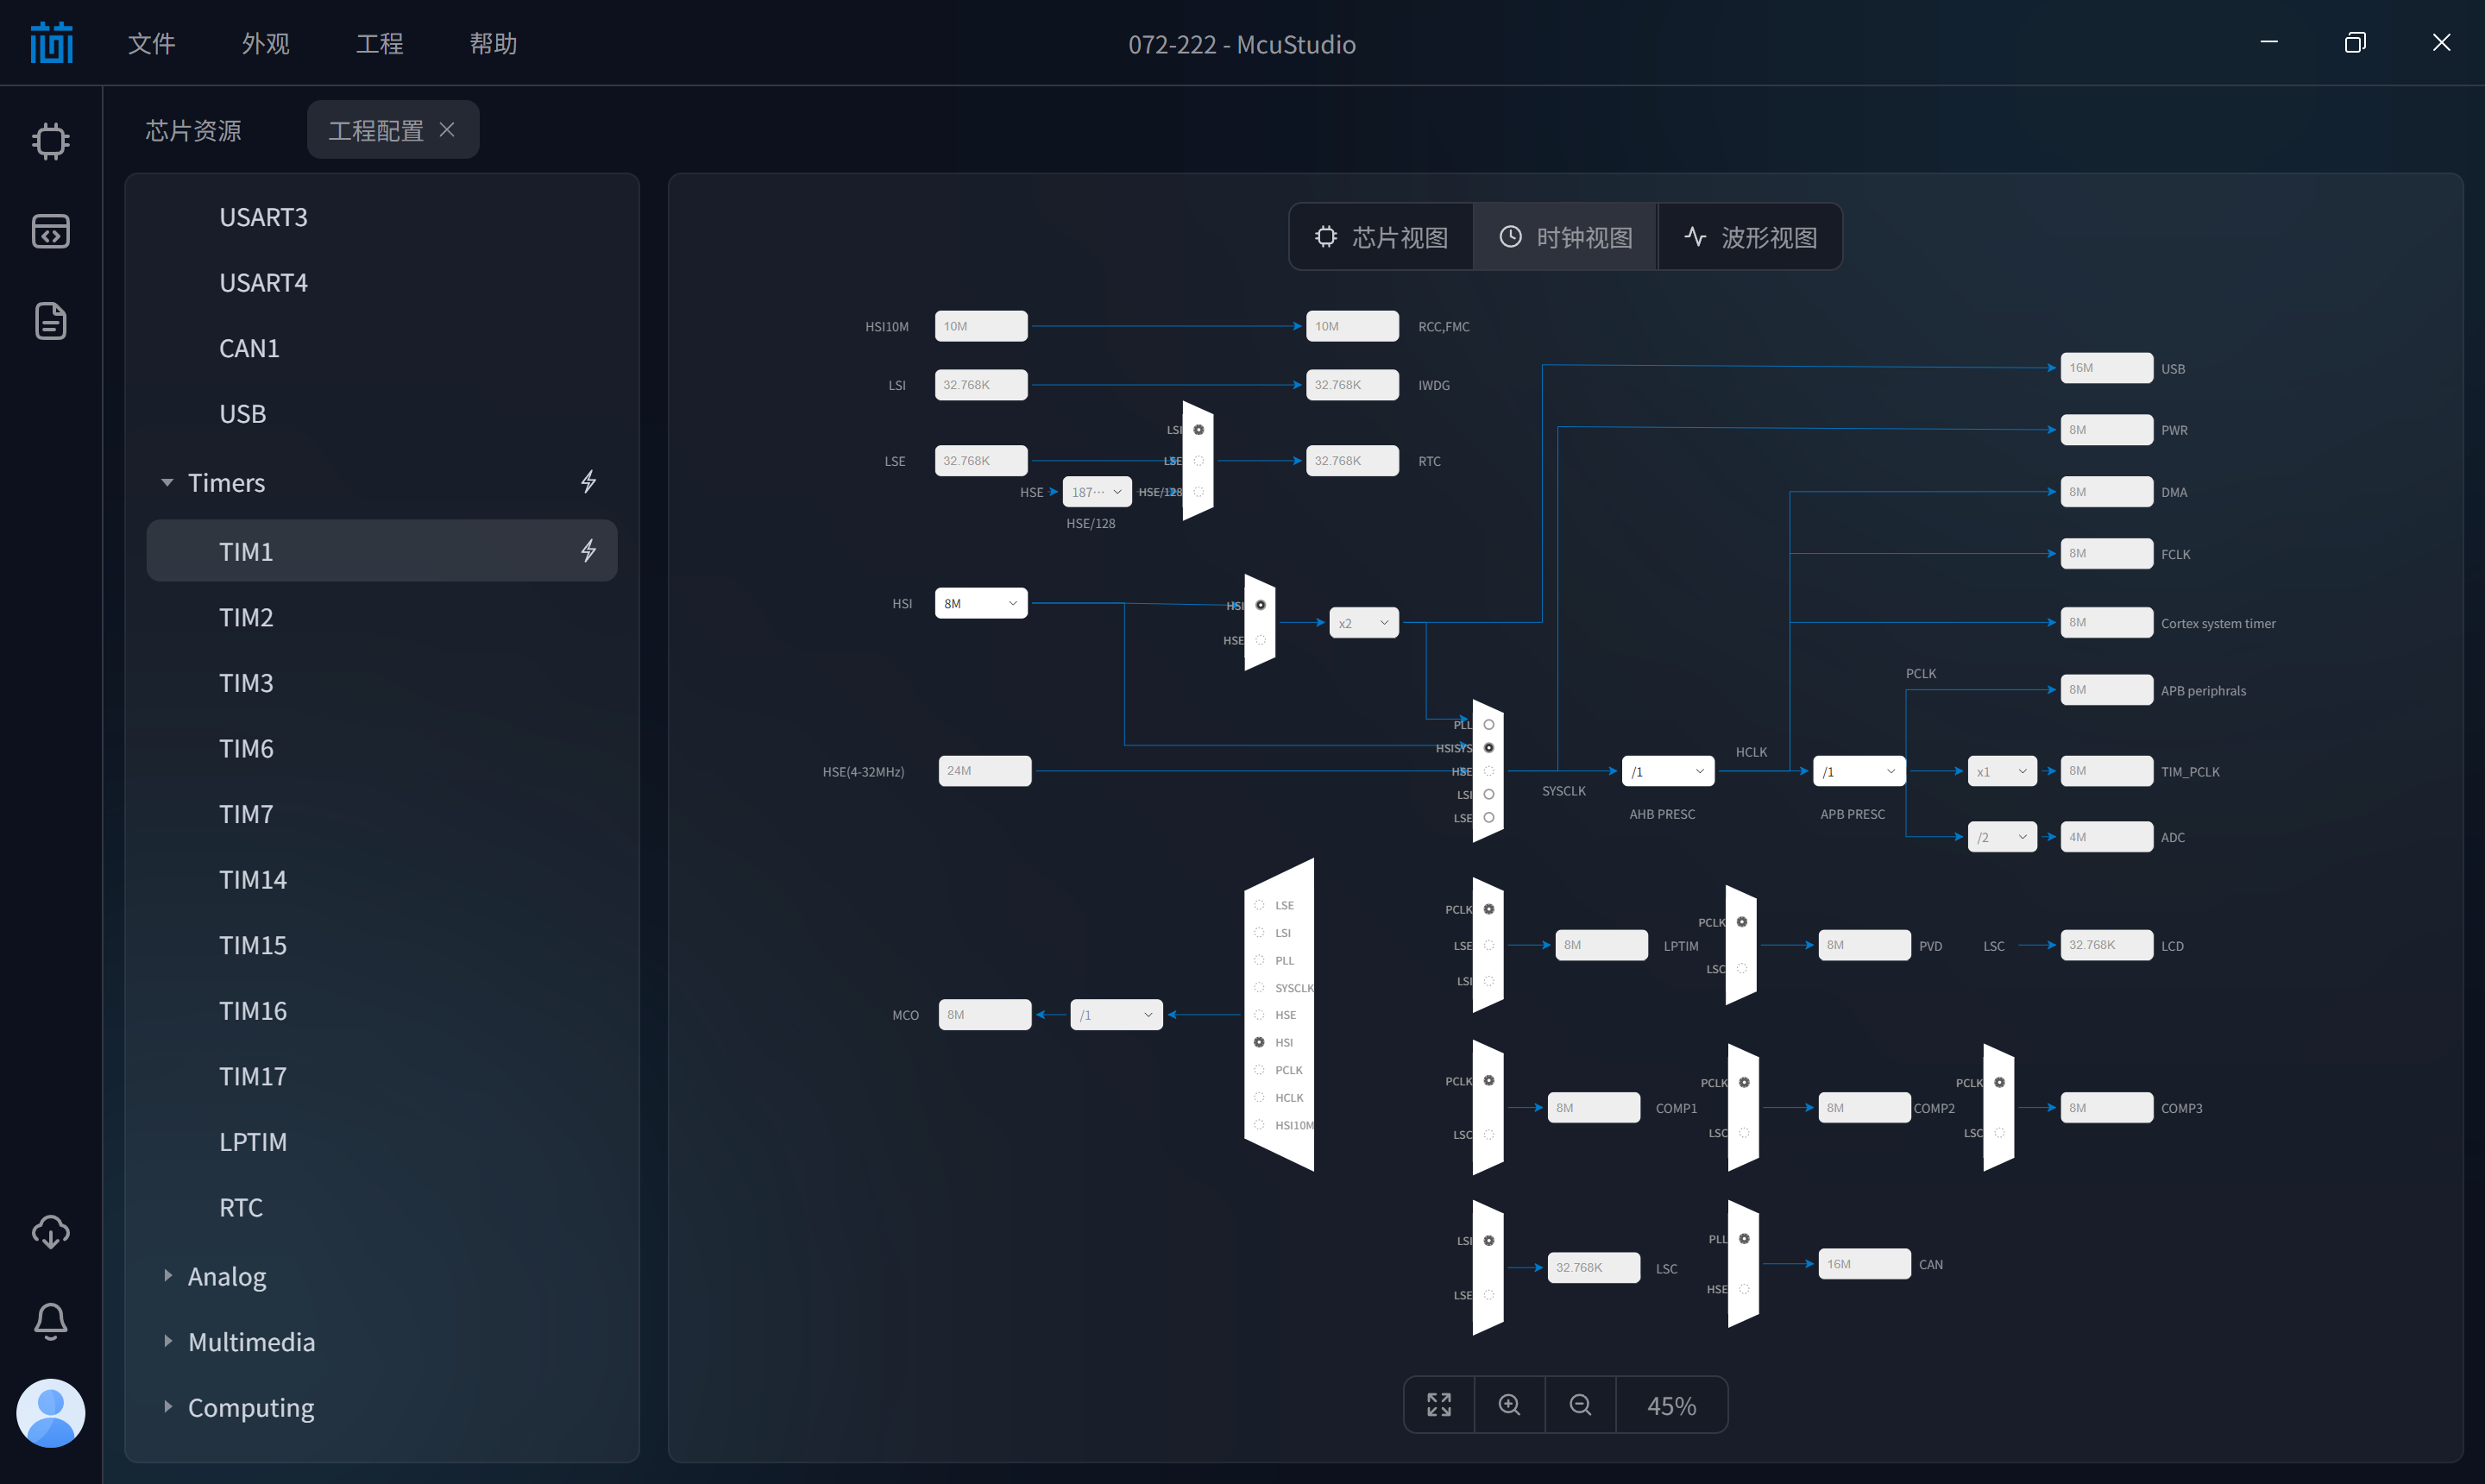Open the code generation panel icon
This screenshot has height=1484, width=2485.
[x=50, y=231]
